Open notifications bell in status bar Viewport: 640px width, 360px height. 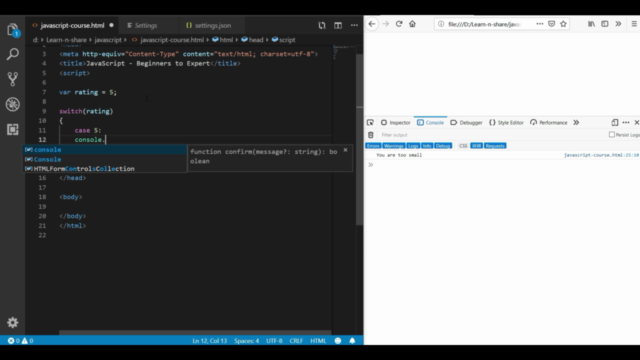click(x=352, y=340)
